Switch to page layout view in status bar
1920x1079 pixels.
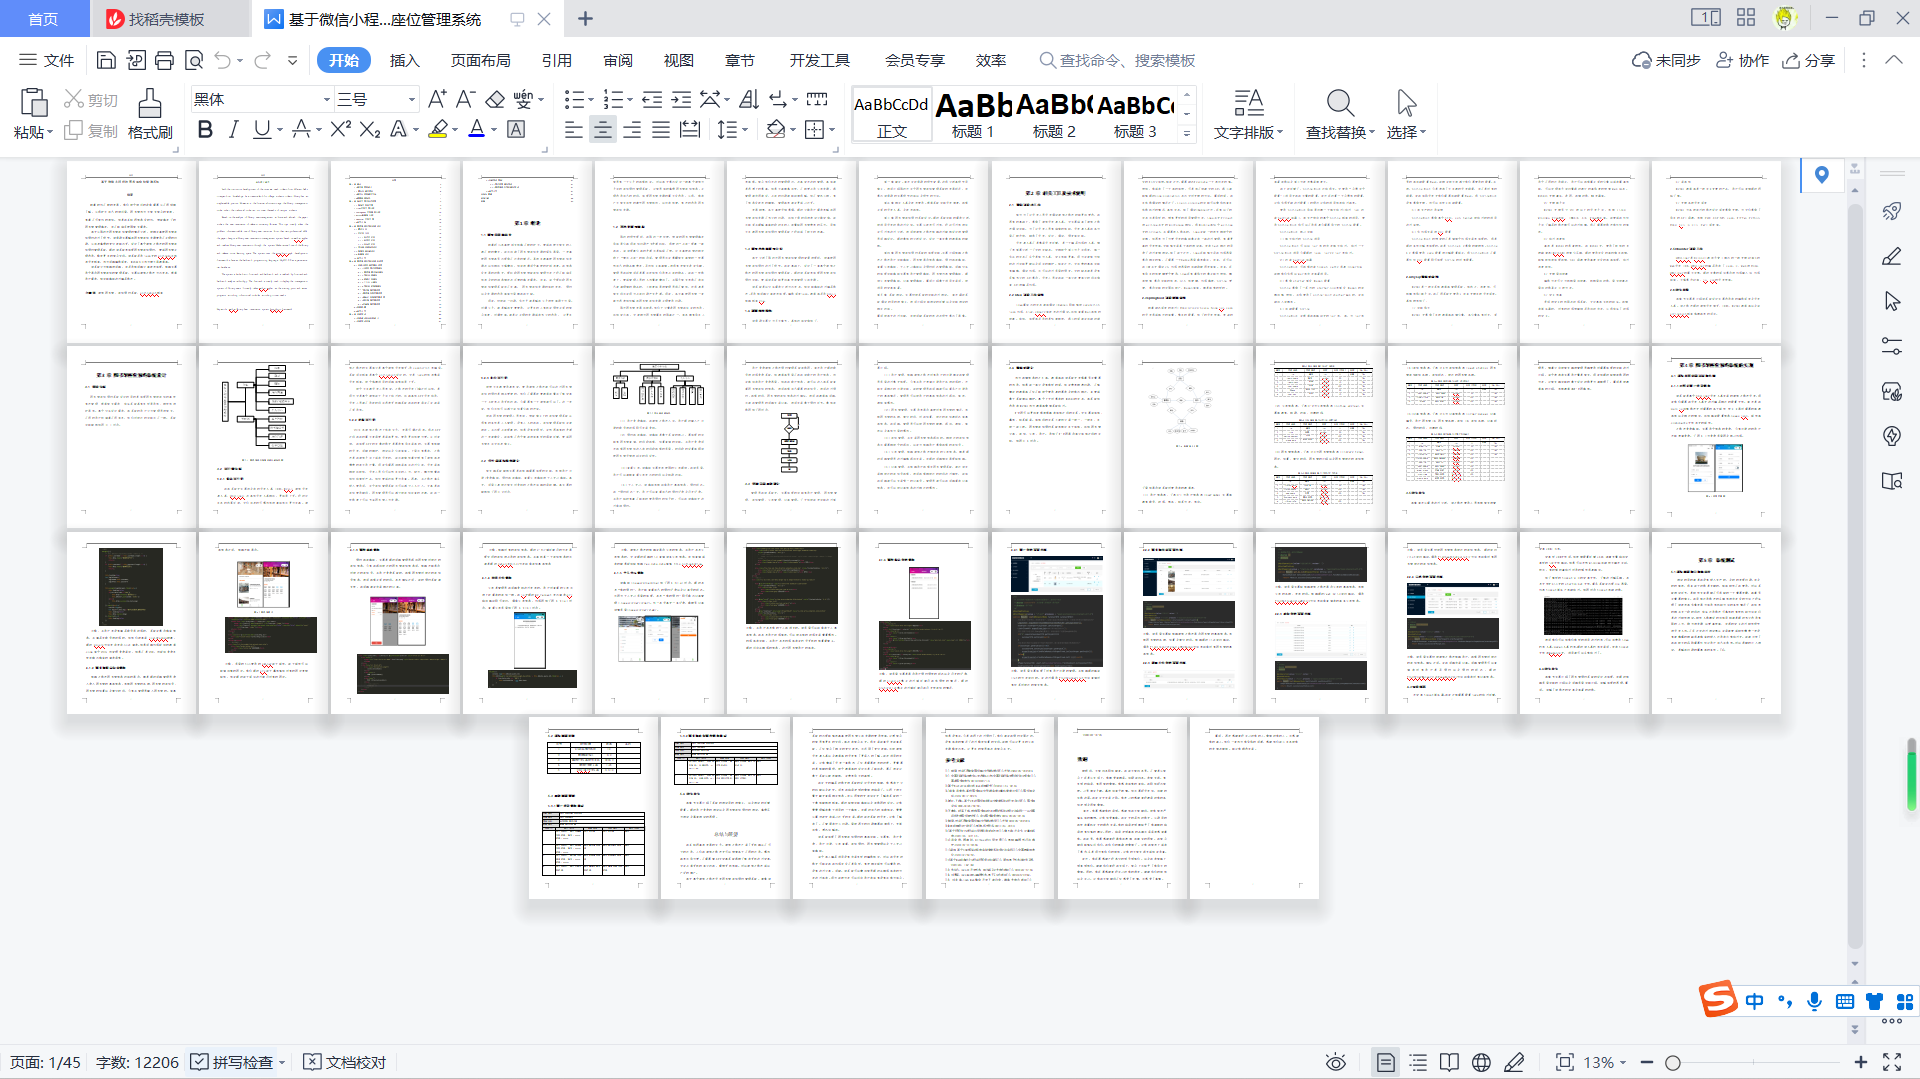point(1385,1062)
